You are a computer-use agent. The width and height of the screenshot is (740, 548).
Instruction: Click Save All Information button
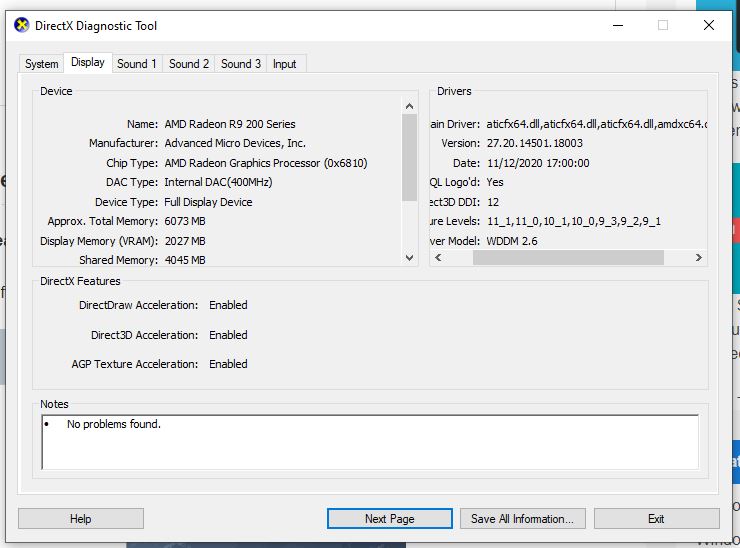click(522, 519)
